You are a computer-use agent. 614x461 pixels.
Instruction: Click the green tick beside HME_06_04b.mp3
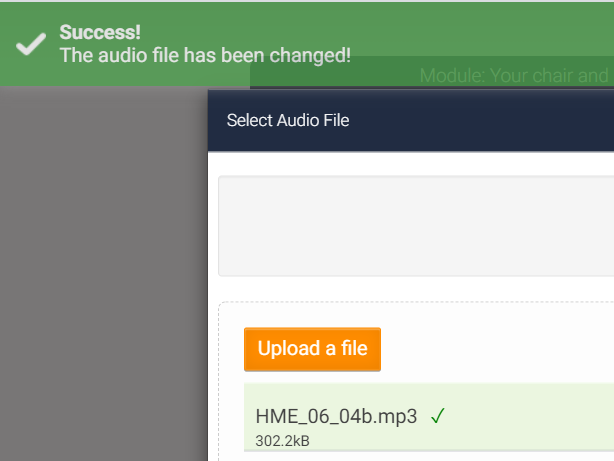437,416
